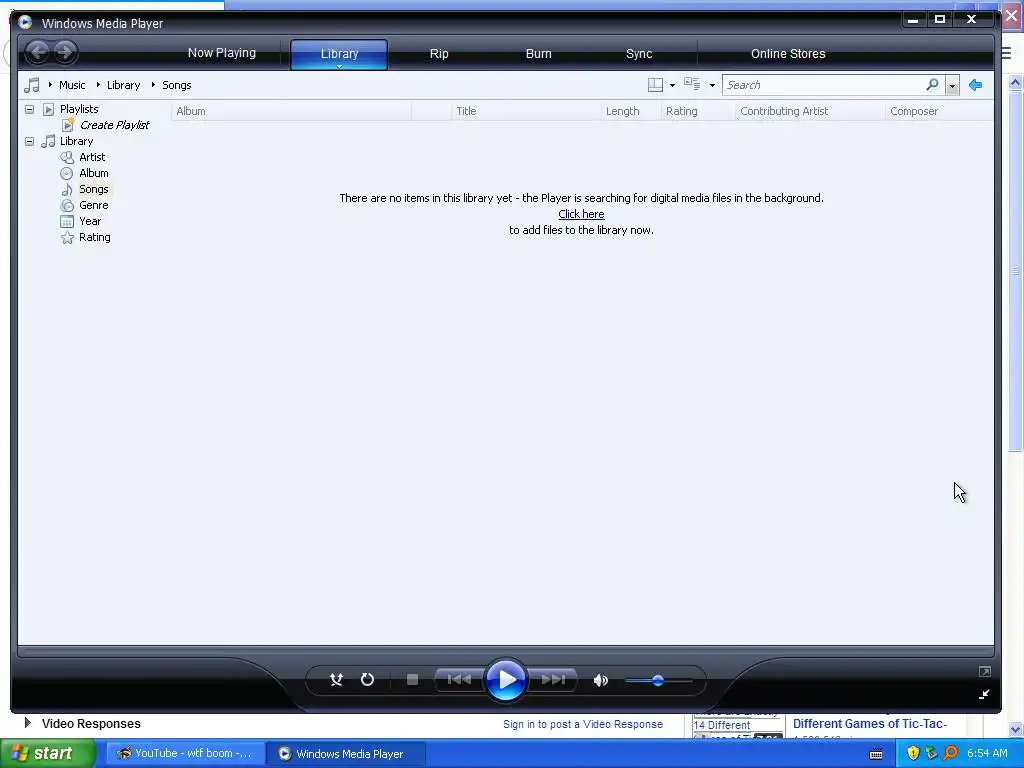Screen dimensions: 1024x768
Task: Switch to compact mode icon
Action: [984, 695]
